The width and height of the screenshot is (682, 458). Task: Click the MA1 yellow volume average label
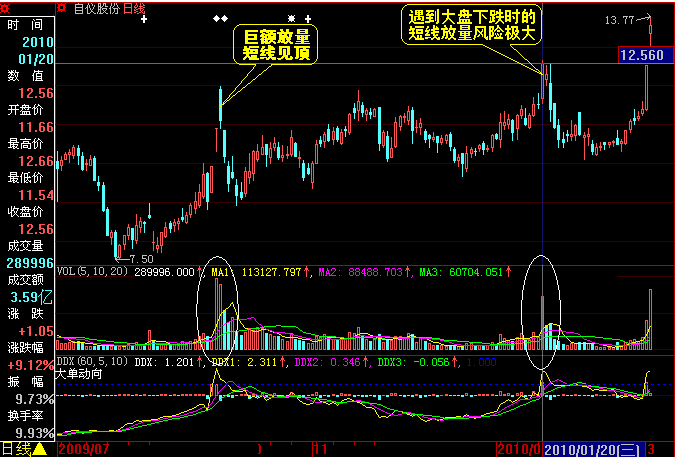(x=220, y=272)
